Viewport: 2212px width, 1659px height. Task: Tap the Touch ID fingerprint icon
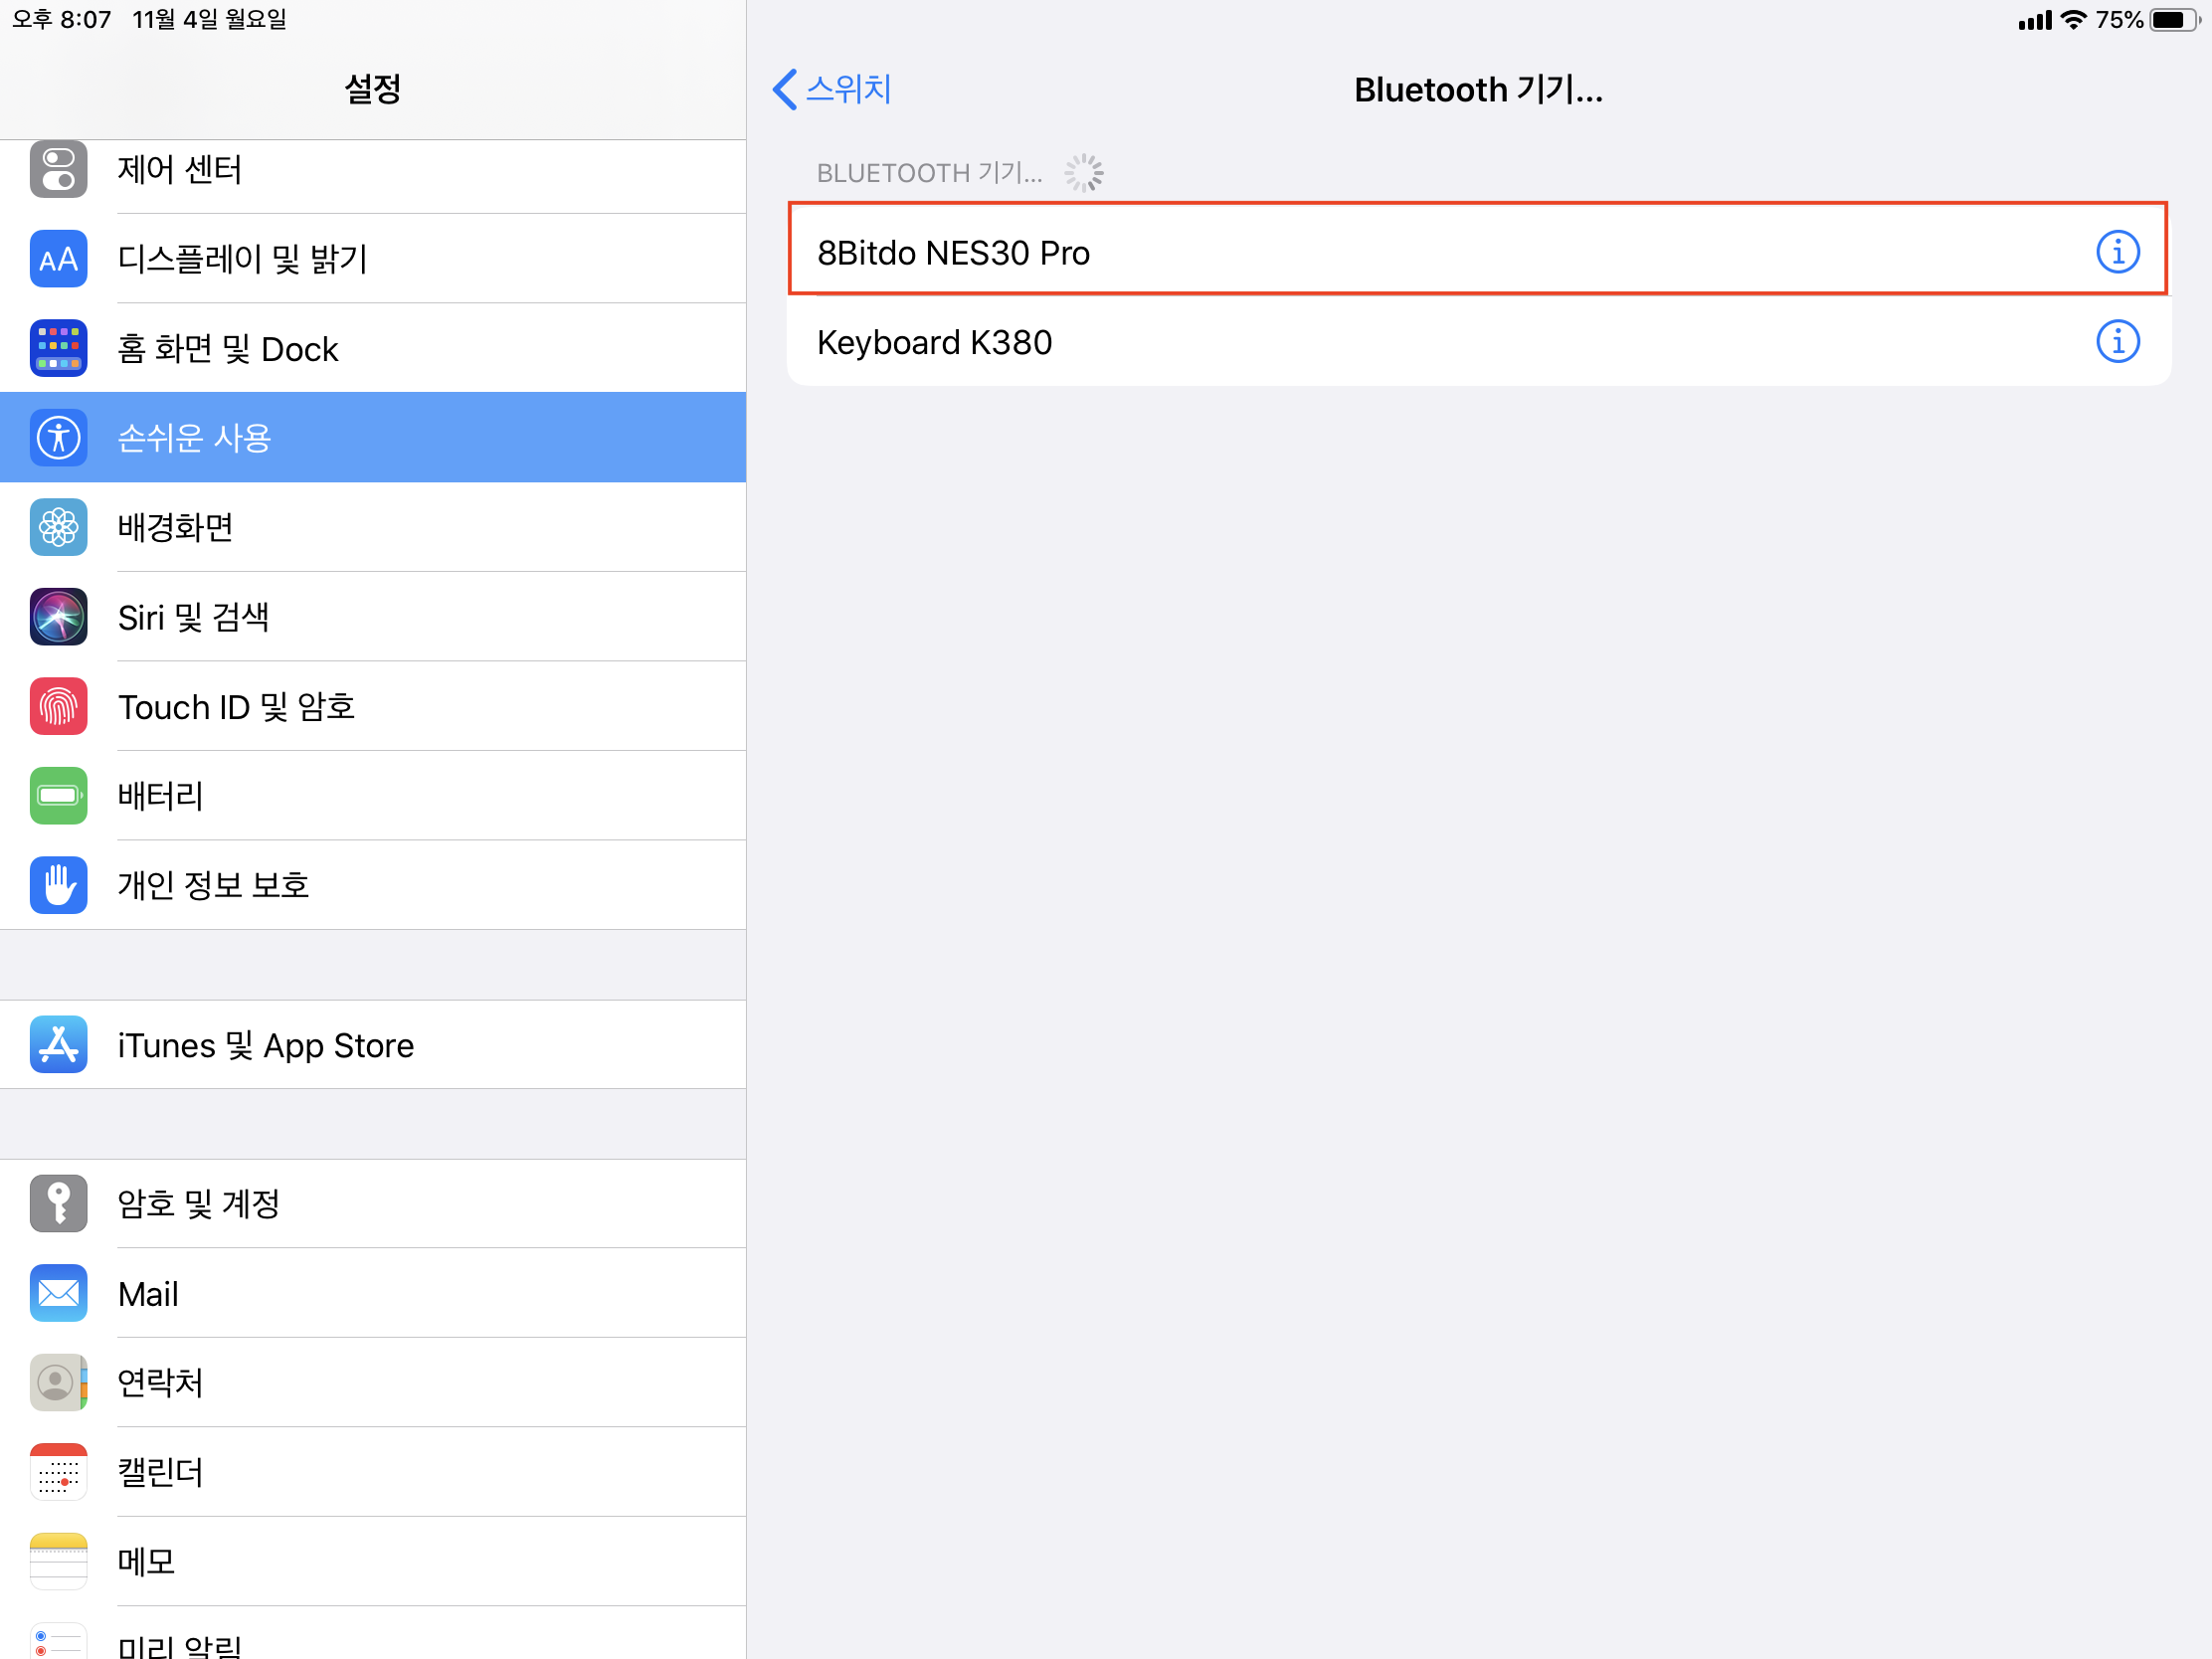[58, 706]
